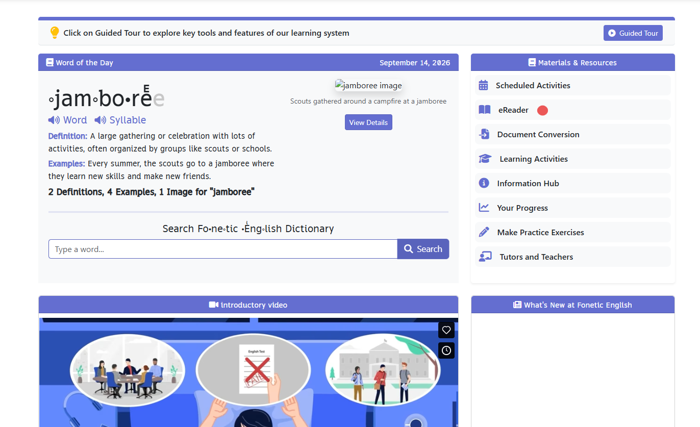Image resolution: width=700 pixels, height=427 pixels.
Task: Click the newspaper icon in What's New header
Action: 517,305
